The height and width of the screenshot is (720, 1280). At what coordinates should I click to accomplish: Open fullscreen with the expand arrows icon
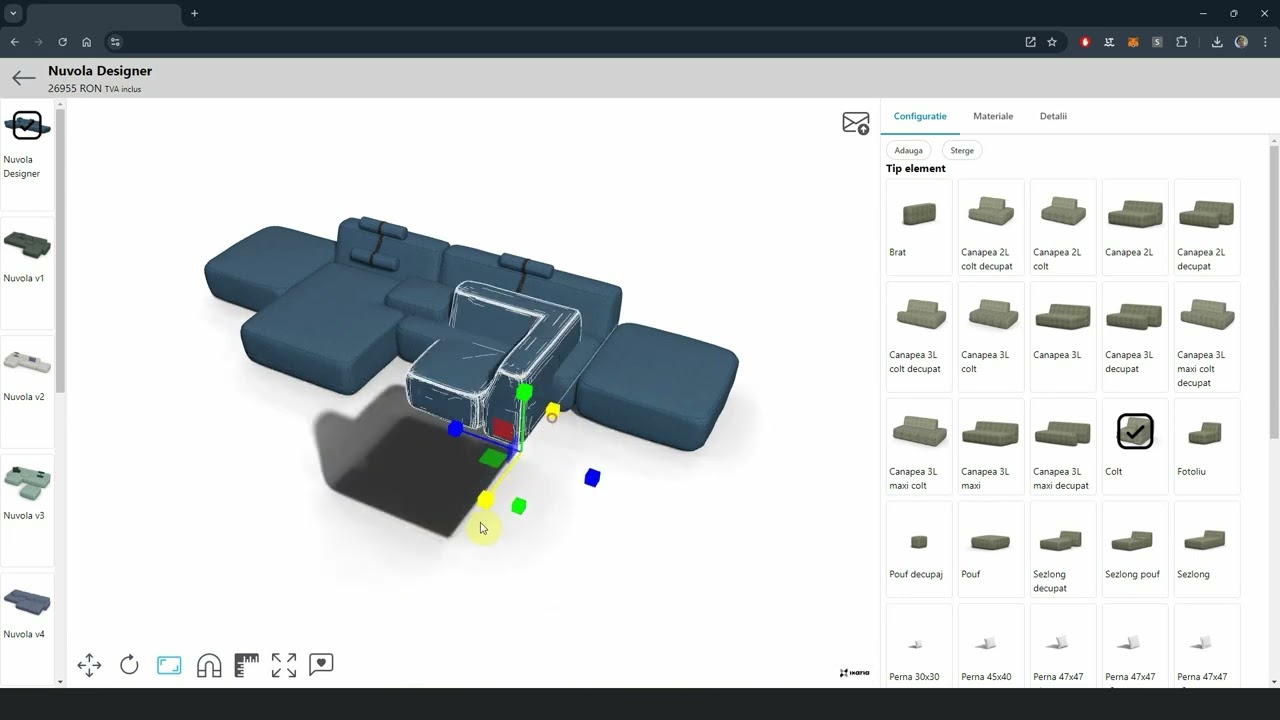tap(284, 665)
